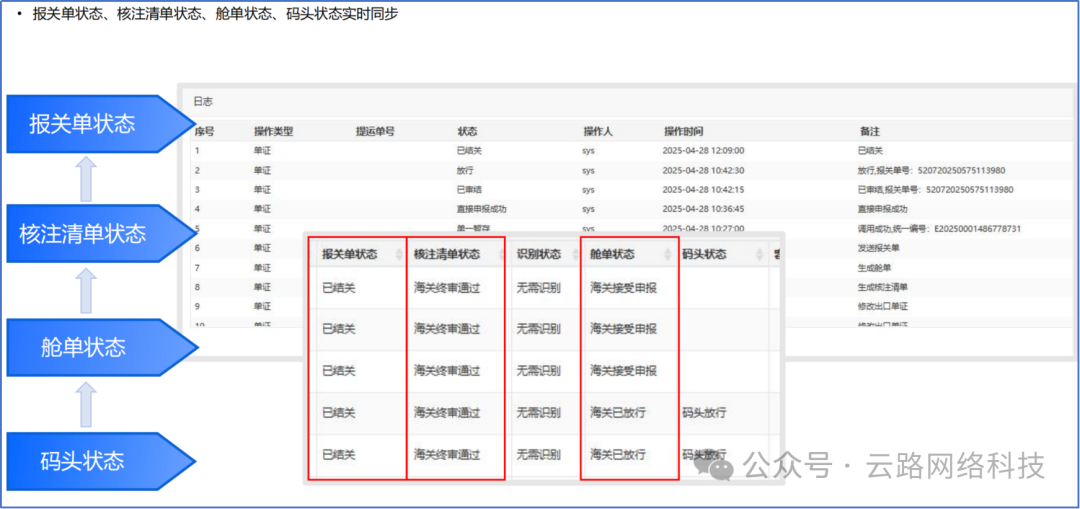Viewport: 1080px width, 509px height.
Task: Select the 日志 panel title
Action: tap(203, 101)
